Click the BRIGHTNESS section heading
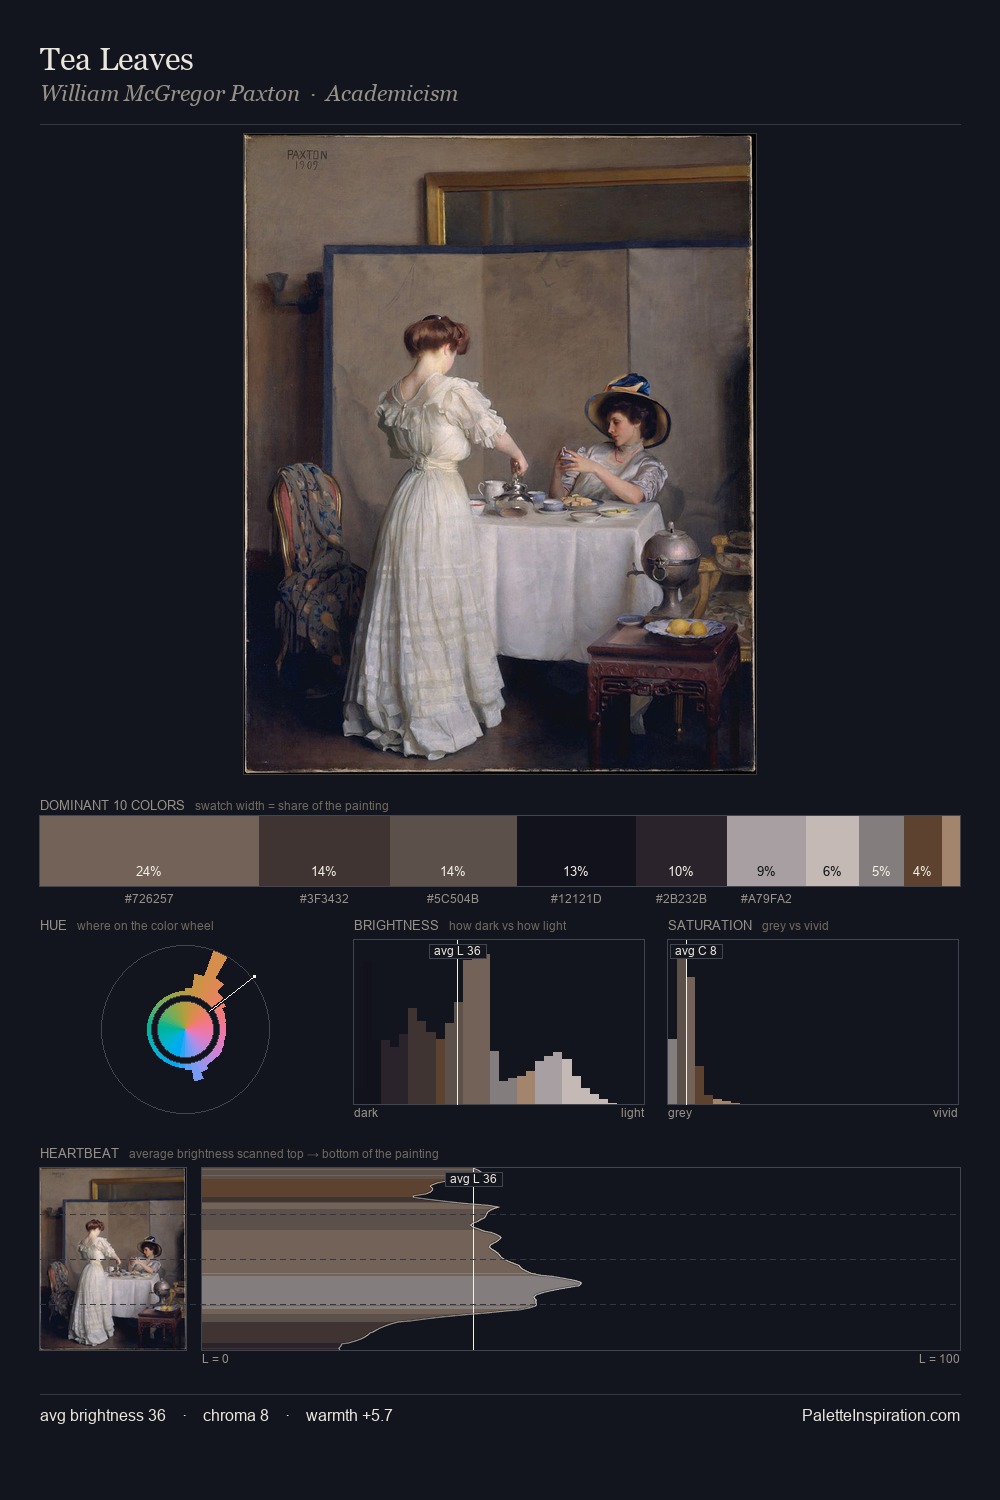 (396, 925)
